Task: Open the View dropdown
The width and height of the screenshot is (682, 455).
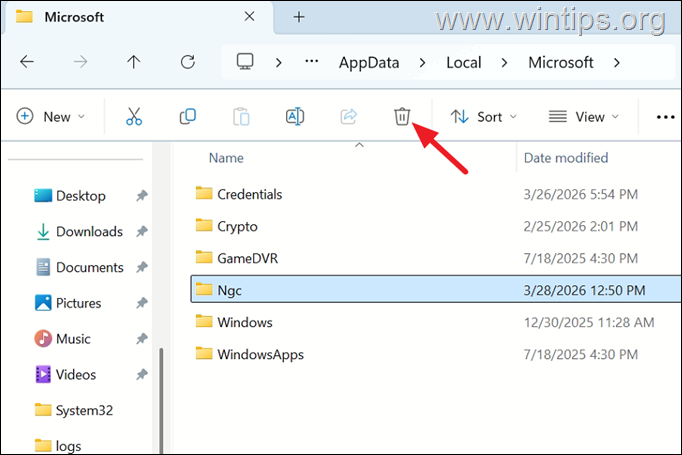Action: tap(583, 117)
